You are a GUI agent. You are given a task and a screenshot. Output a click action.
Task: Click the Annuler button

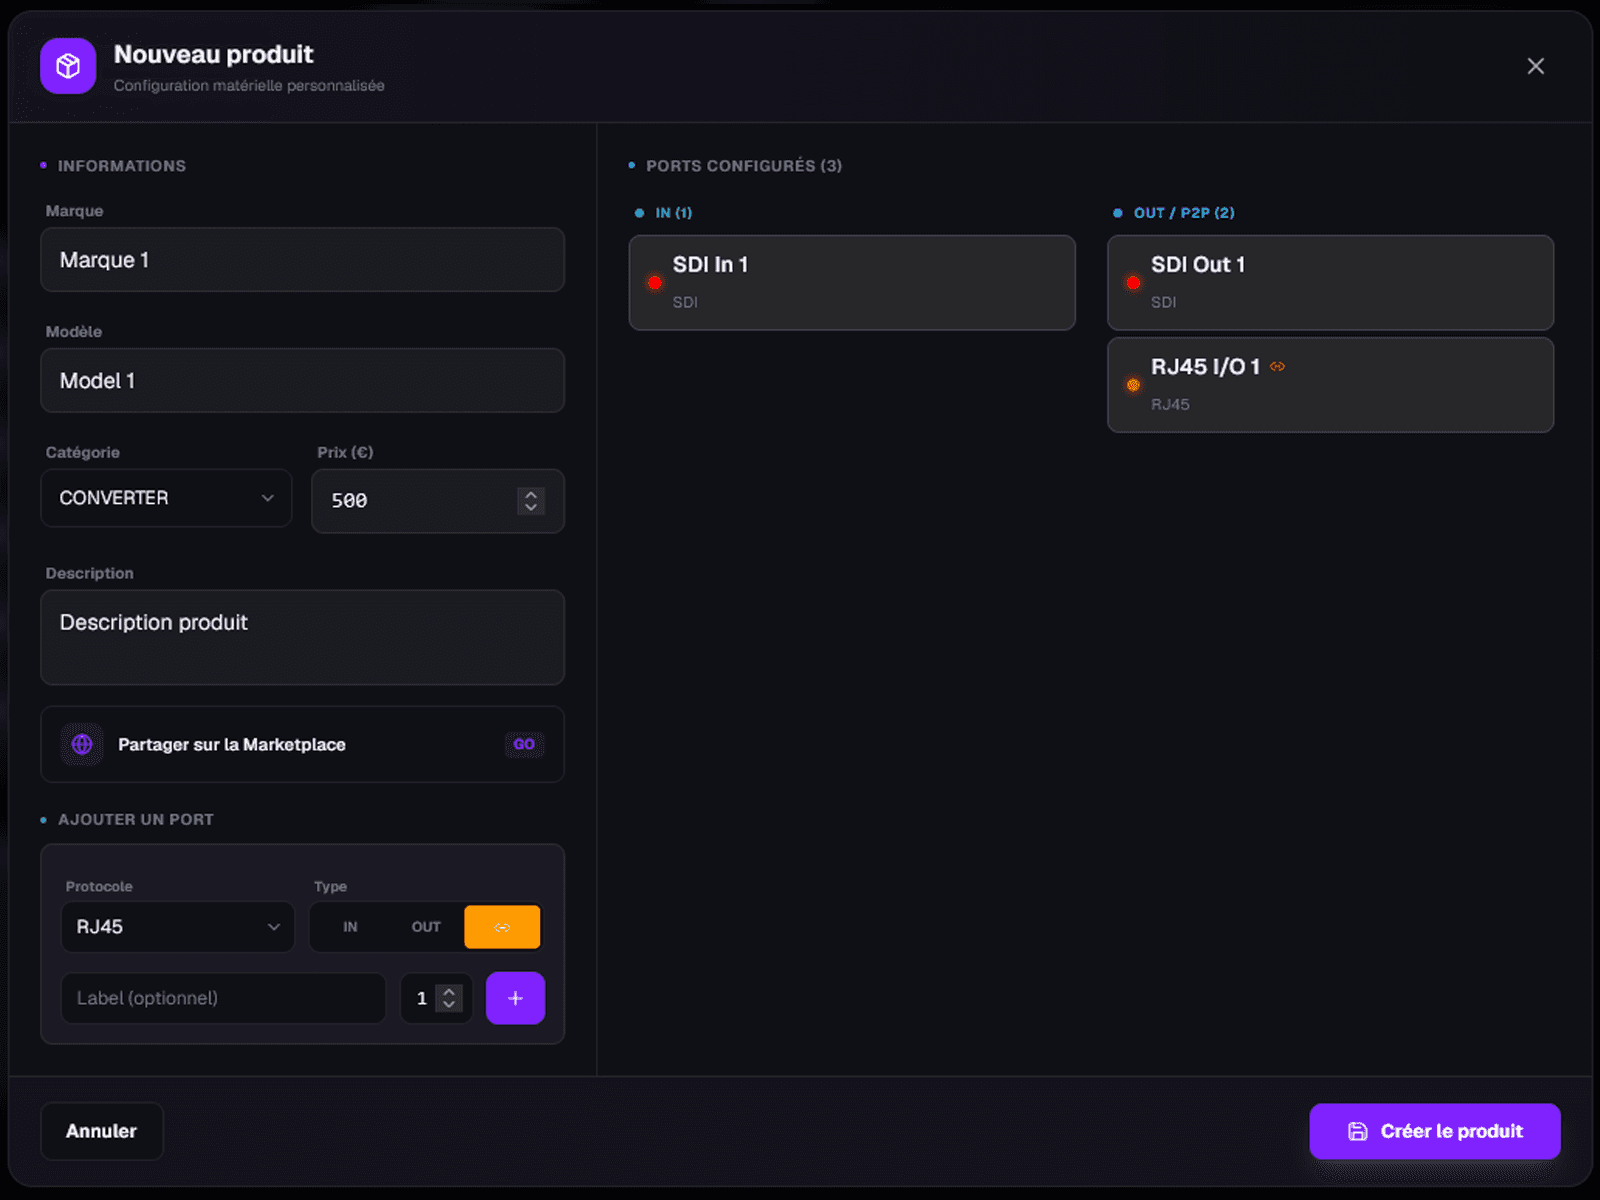coord(101,1131)
